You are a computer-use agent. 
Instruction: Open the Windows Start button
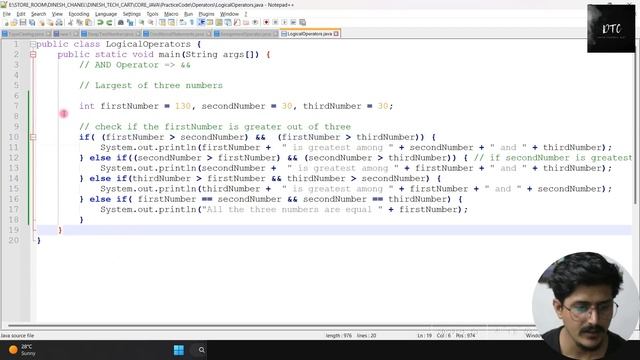(179, 350)
